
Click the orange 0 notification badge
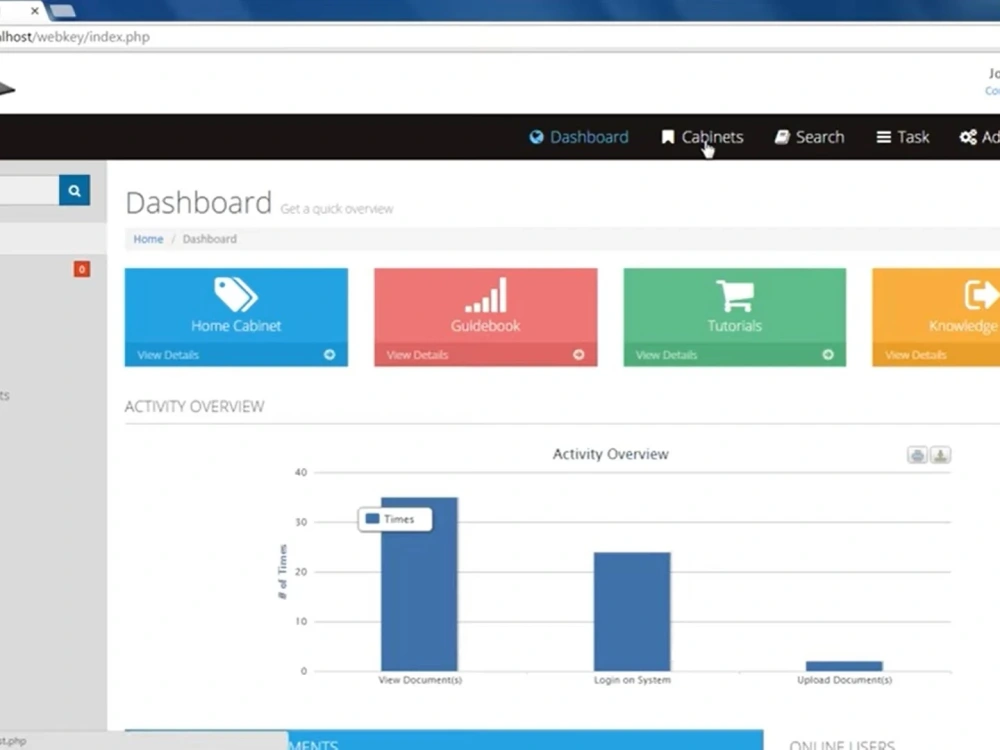(x=82, y=269)
